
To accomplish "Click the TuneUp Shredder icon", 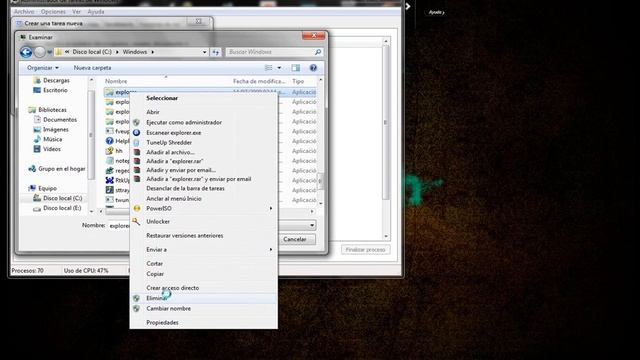I will [136, 142].
